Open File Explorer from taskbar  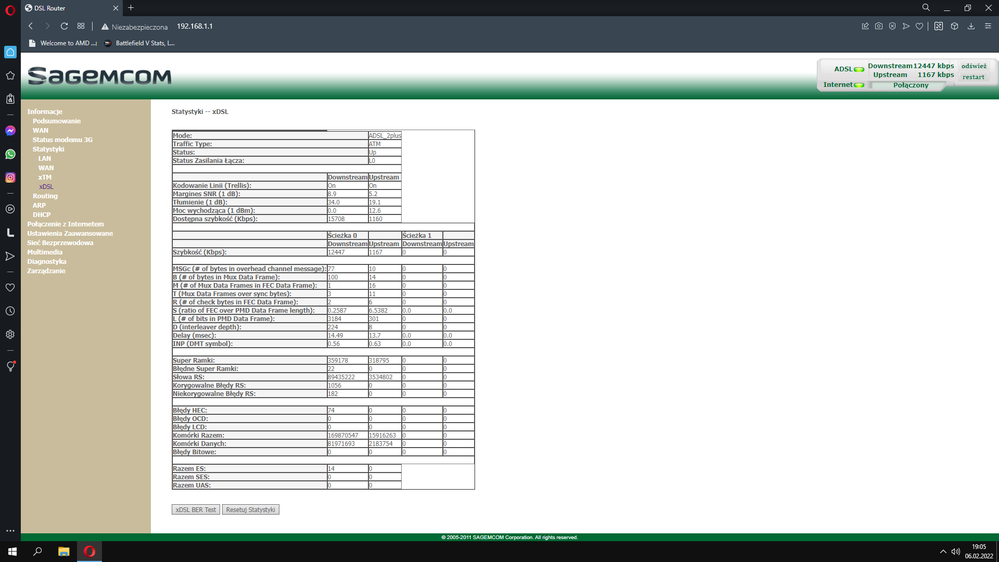tap(64, 551)
